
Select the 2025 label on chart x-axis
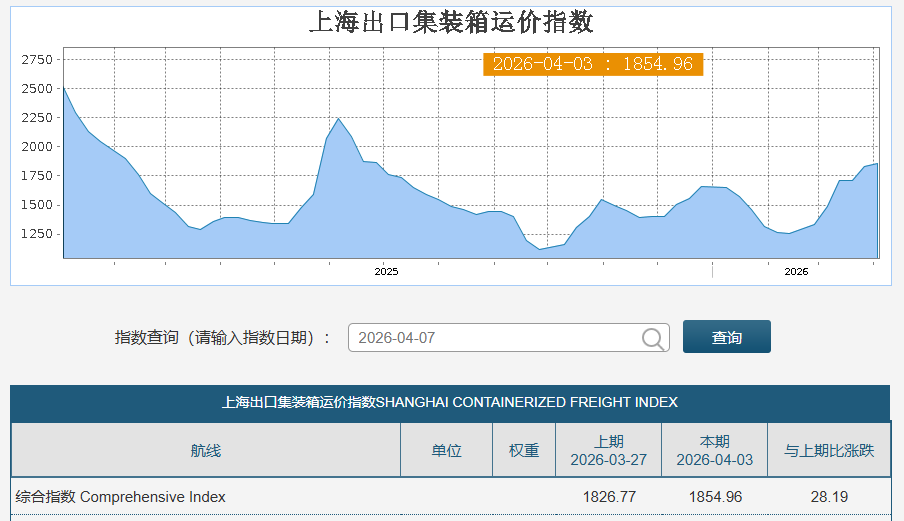(386, 271)
